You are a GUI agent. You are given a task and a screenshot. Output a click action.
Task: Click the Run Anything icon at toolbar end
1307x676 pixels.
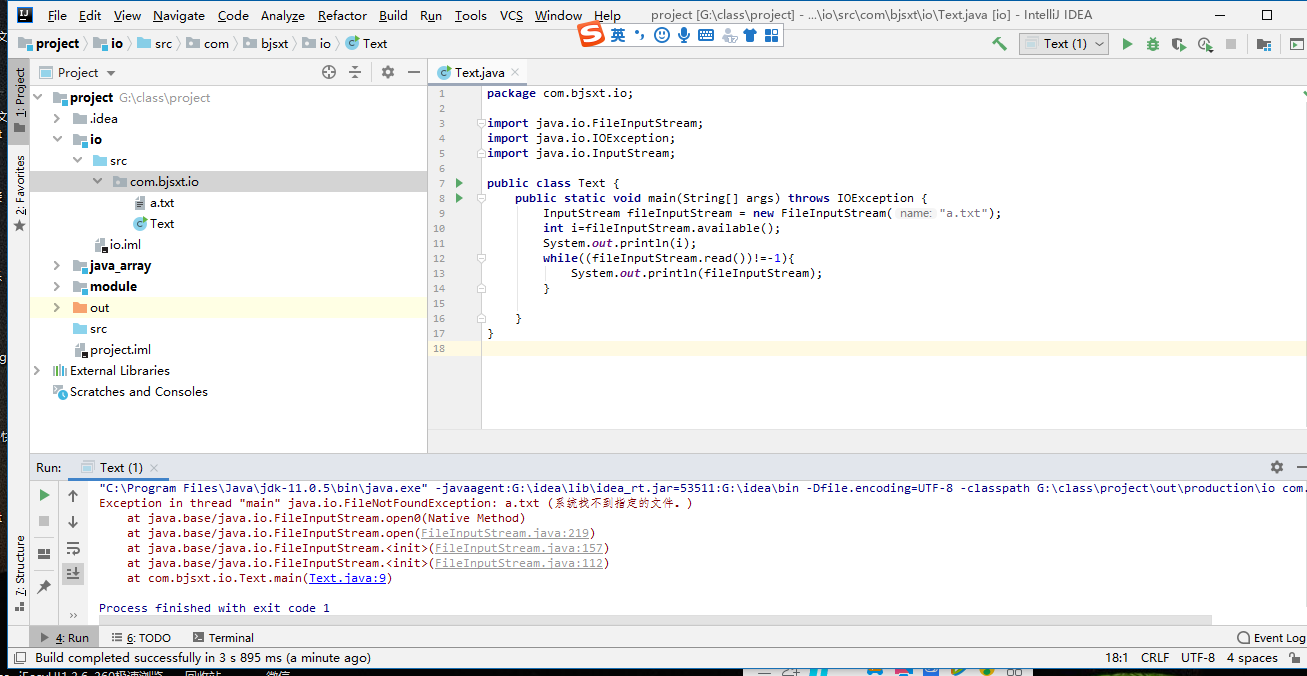point(1296,44)
